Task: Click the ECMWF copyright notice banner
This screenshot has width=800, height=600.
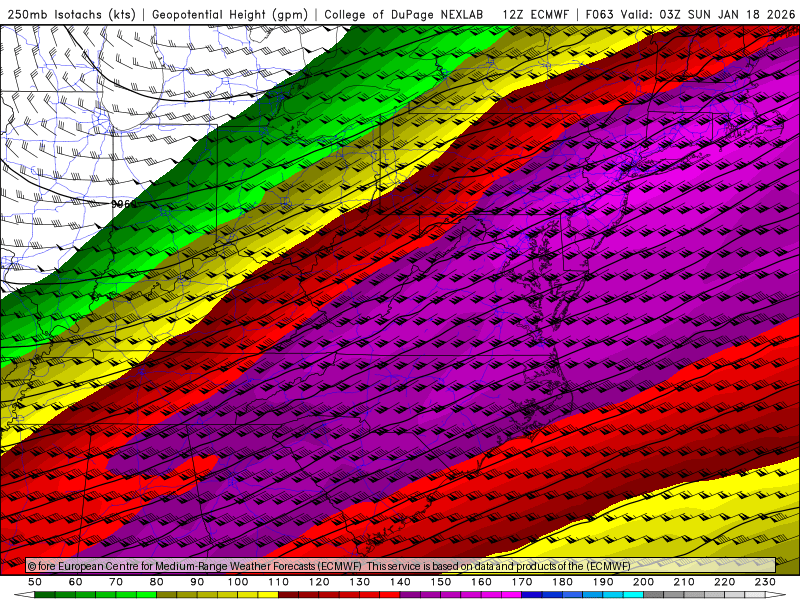Action: (401, 565)
